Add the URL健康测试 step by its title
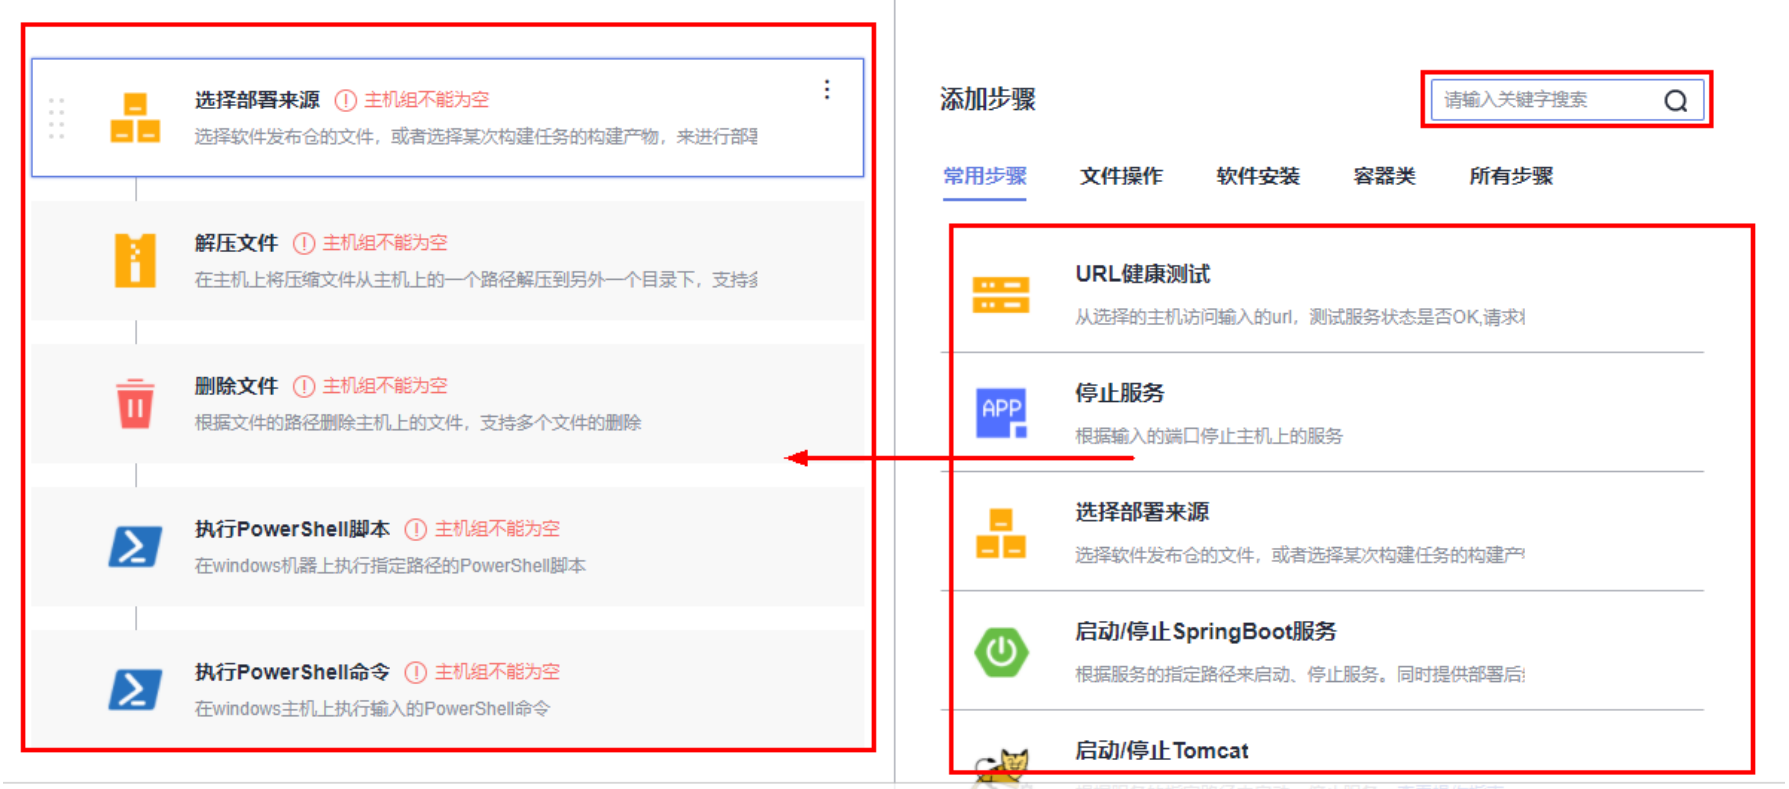The image size is (1789, 789). click(1142, 274)
